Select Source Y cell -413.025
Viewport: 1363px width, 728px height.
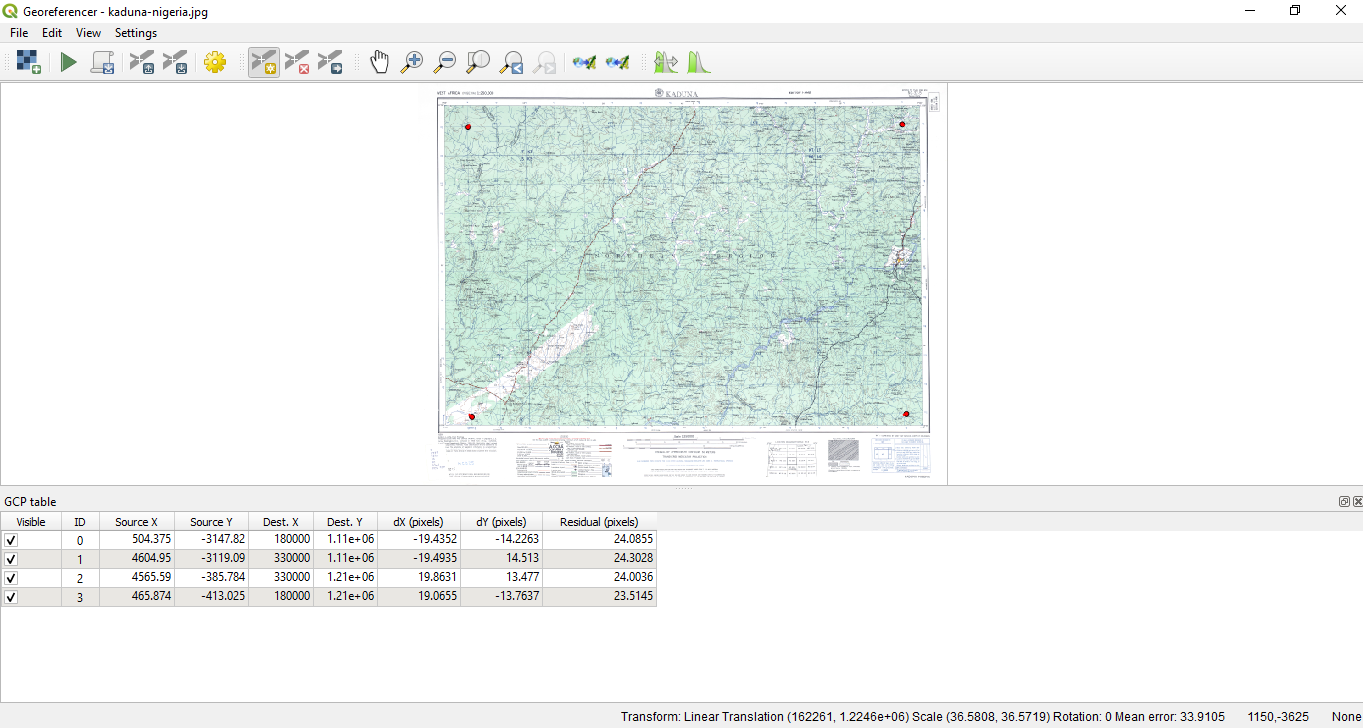click(x=212, y=597)
